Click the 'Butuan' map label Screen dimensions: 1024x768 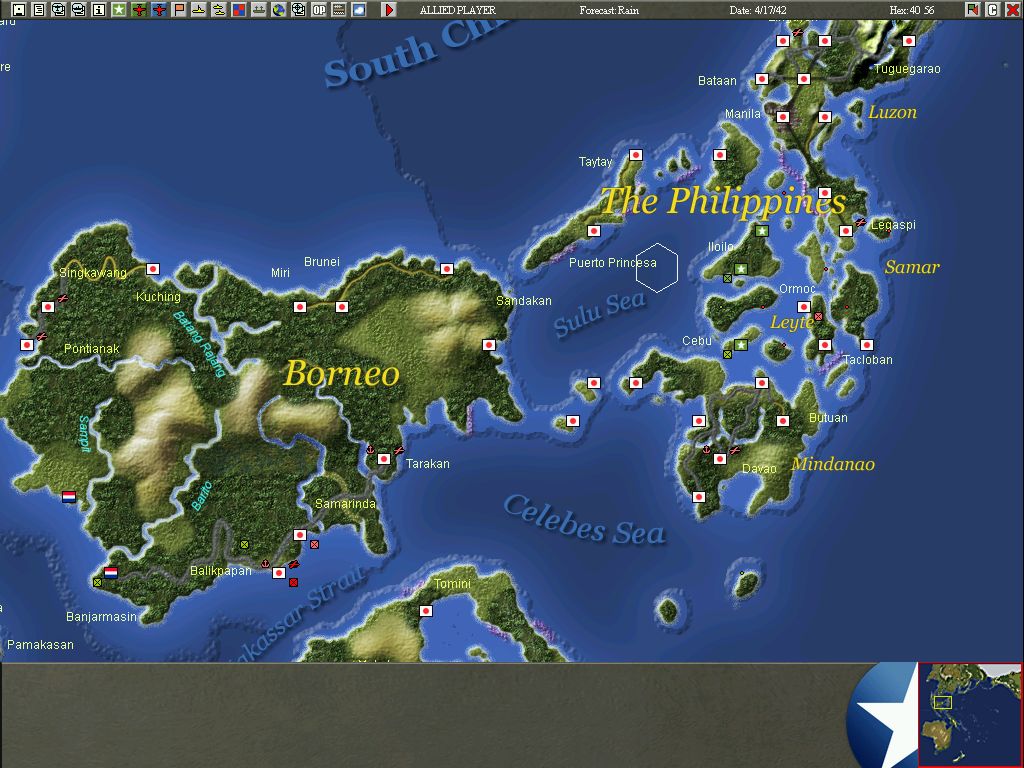click(828, 418)
